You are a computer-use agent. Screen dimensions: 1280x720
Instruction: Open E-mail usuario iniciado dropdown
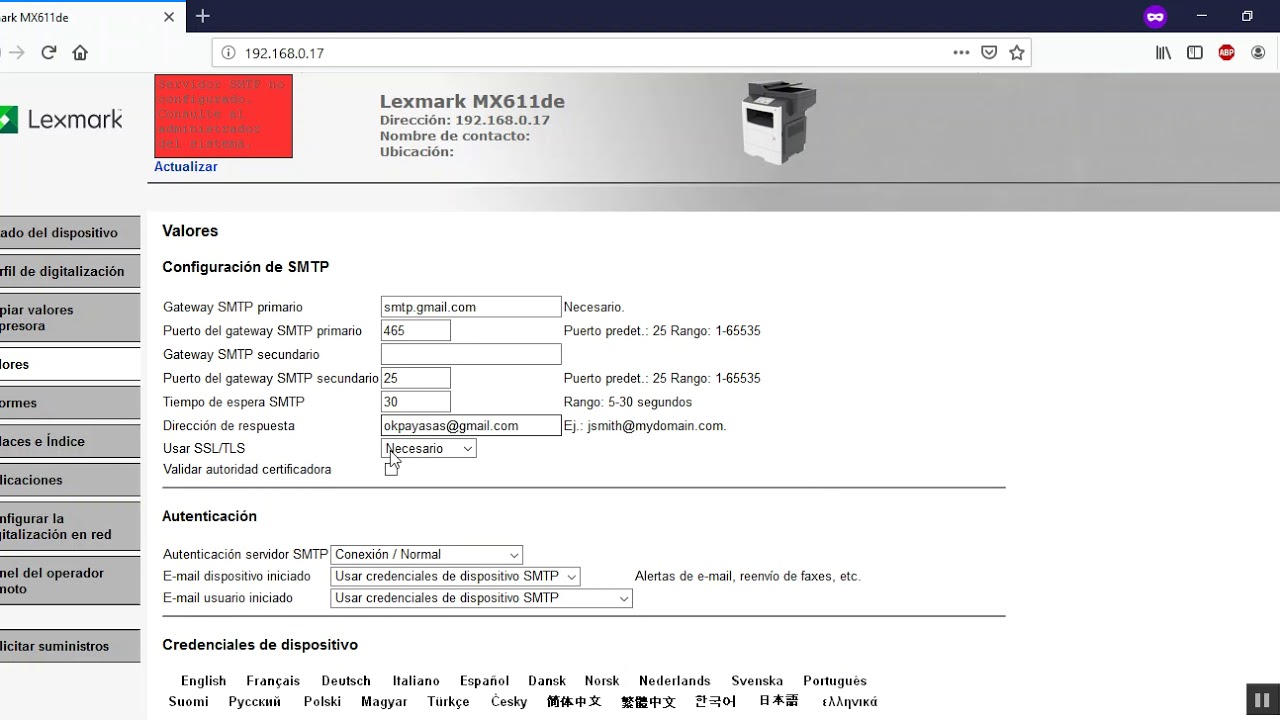tap(482, 598)
